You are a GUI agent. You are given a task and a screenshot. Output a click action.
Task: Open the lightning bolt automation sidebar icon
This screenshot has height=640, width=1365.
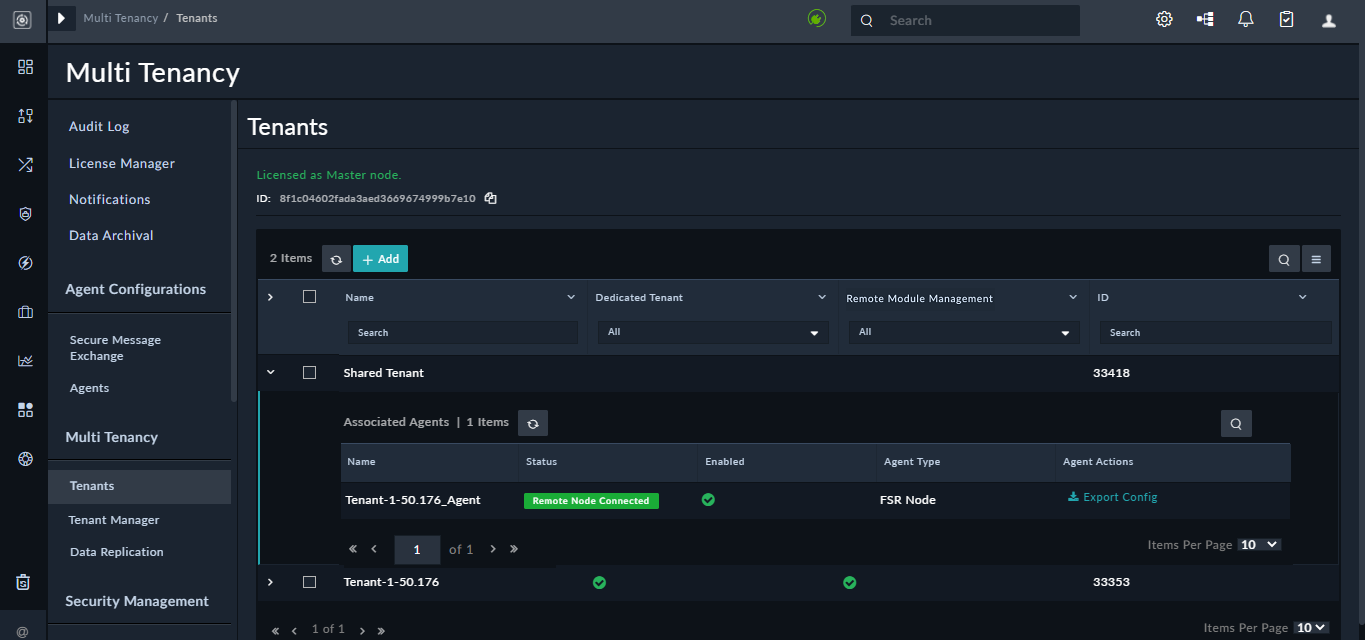tap(25, 263)
